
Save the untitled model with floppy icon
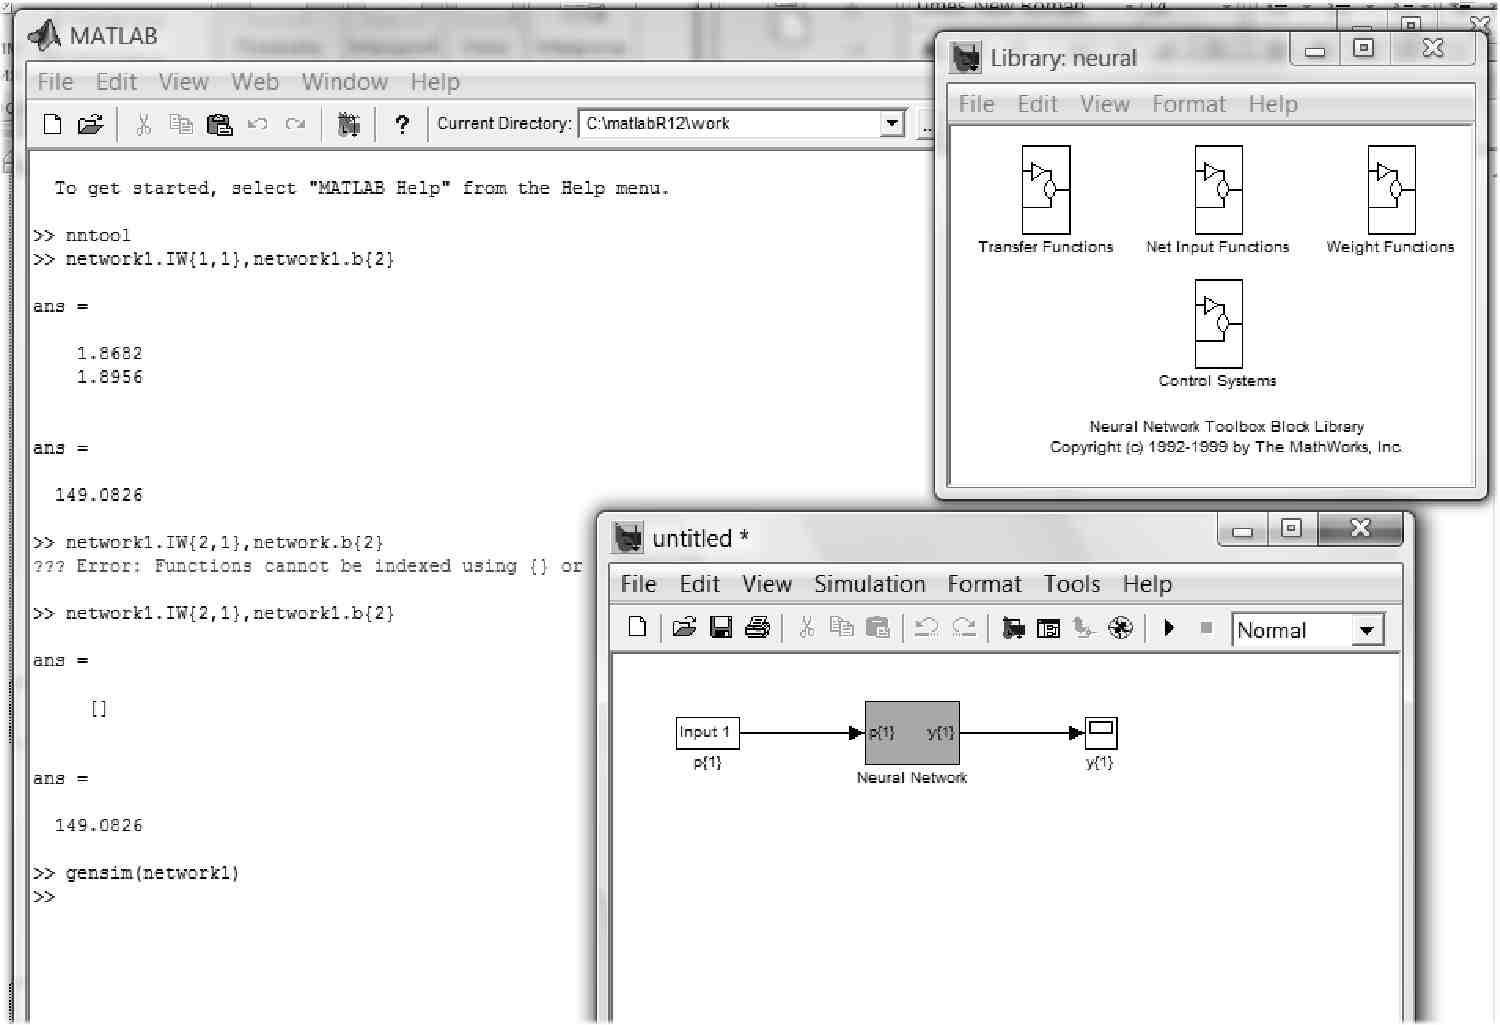[x=721, y=627]
